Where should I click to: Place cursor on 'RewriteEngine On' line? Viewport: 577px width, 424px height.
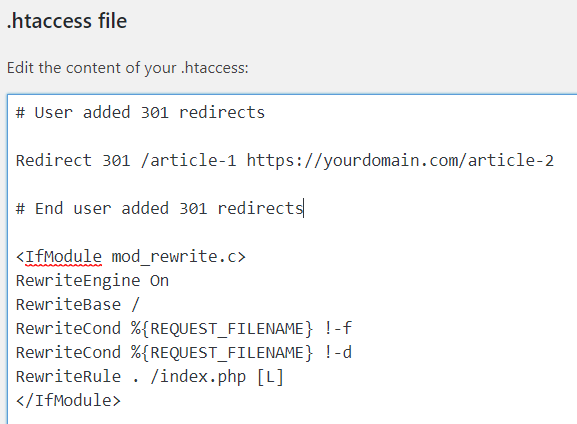click(92, 281)
